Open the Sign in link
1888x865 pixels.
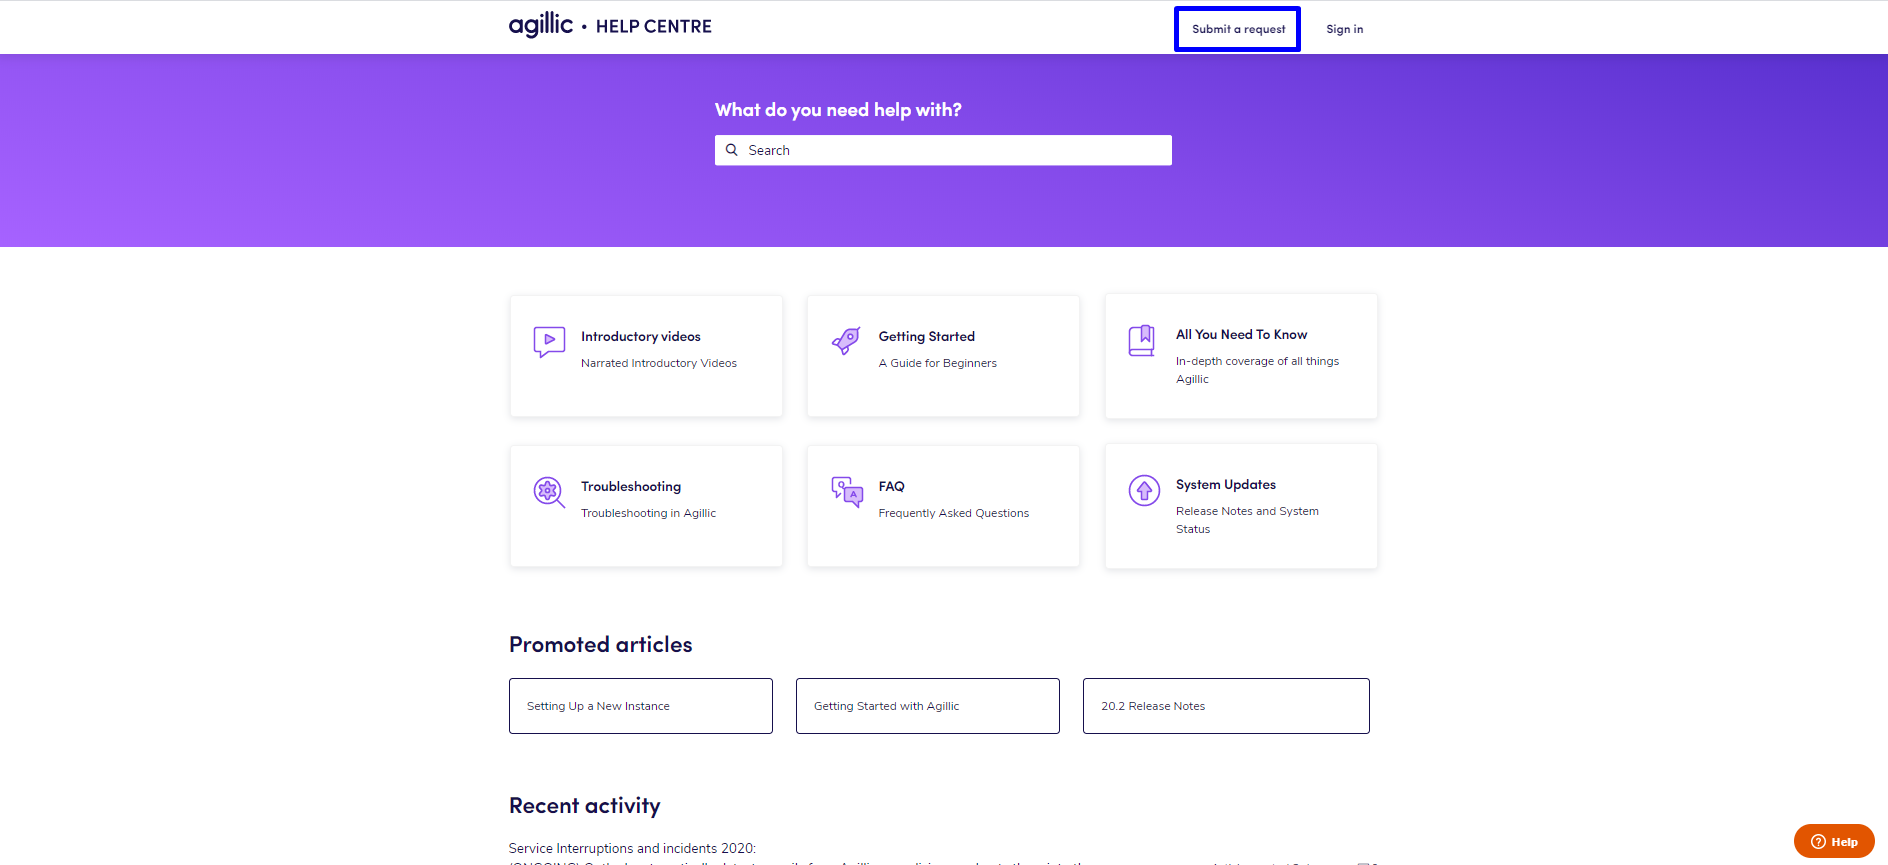pyautogui.click(x=1344, y=29)
